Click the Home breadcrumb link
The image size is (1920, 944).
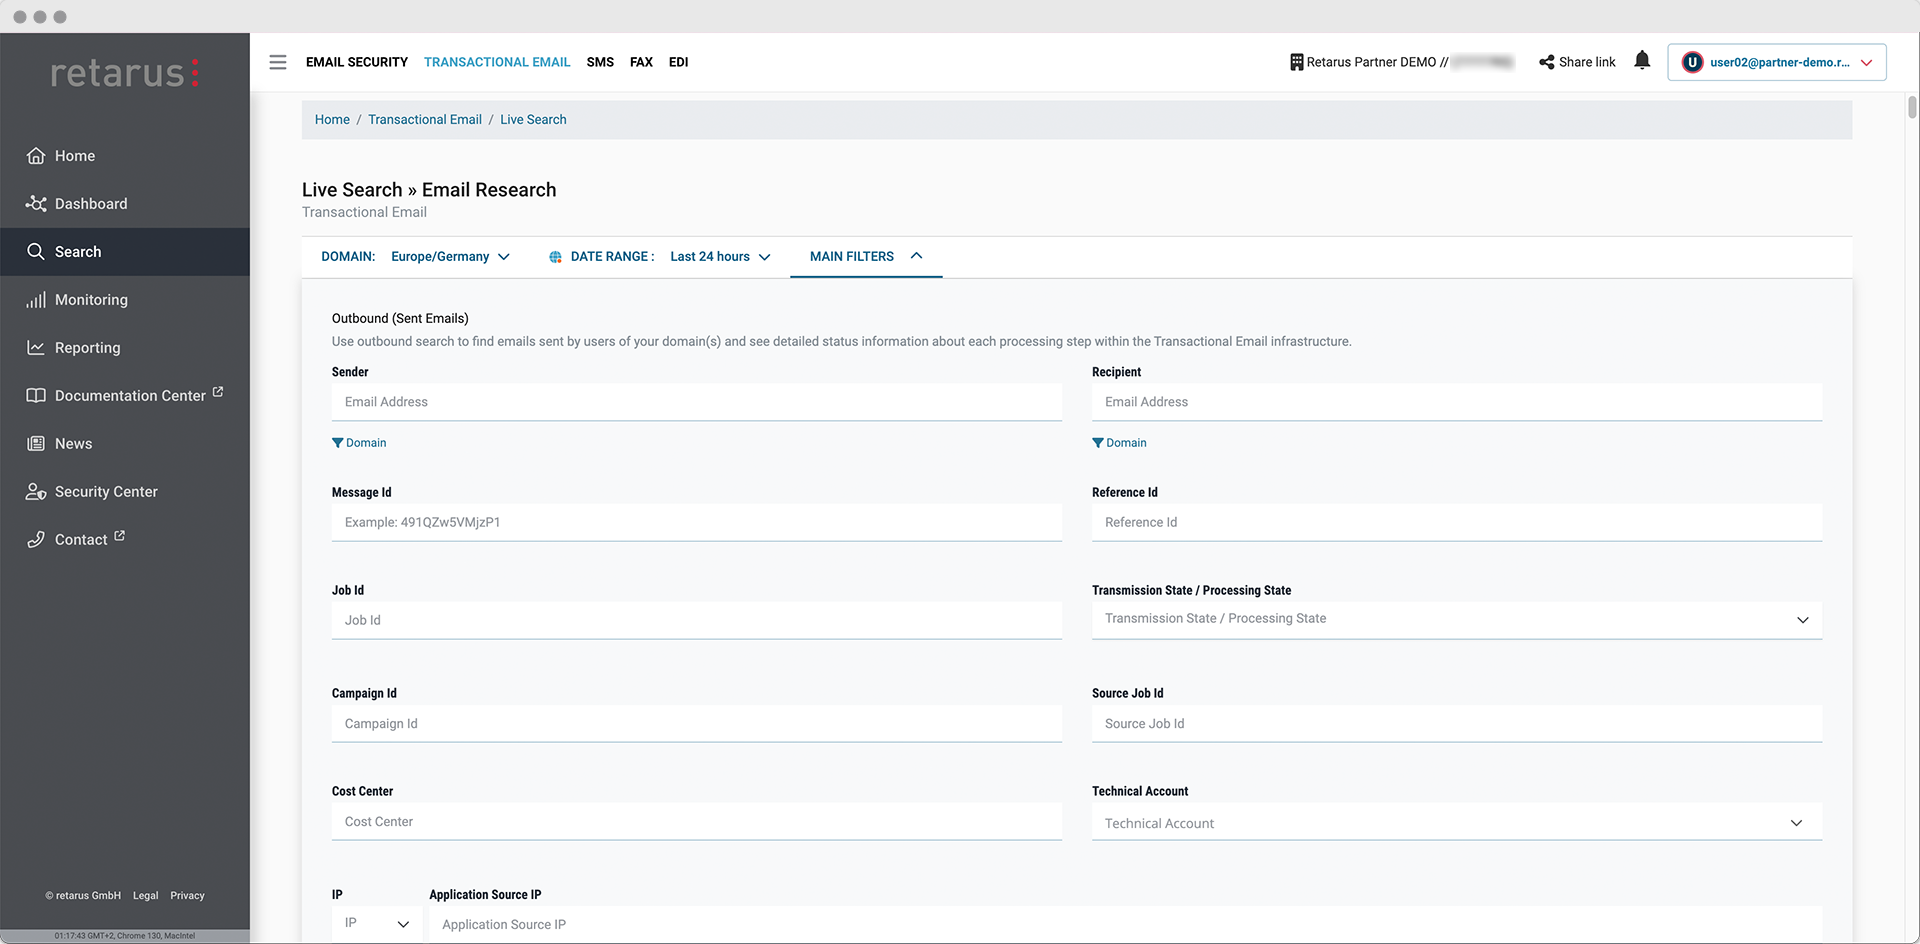click(x=332, y=119)
